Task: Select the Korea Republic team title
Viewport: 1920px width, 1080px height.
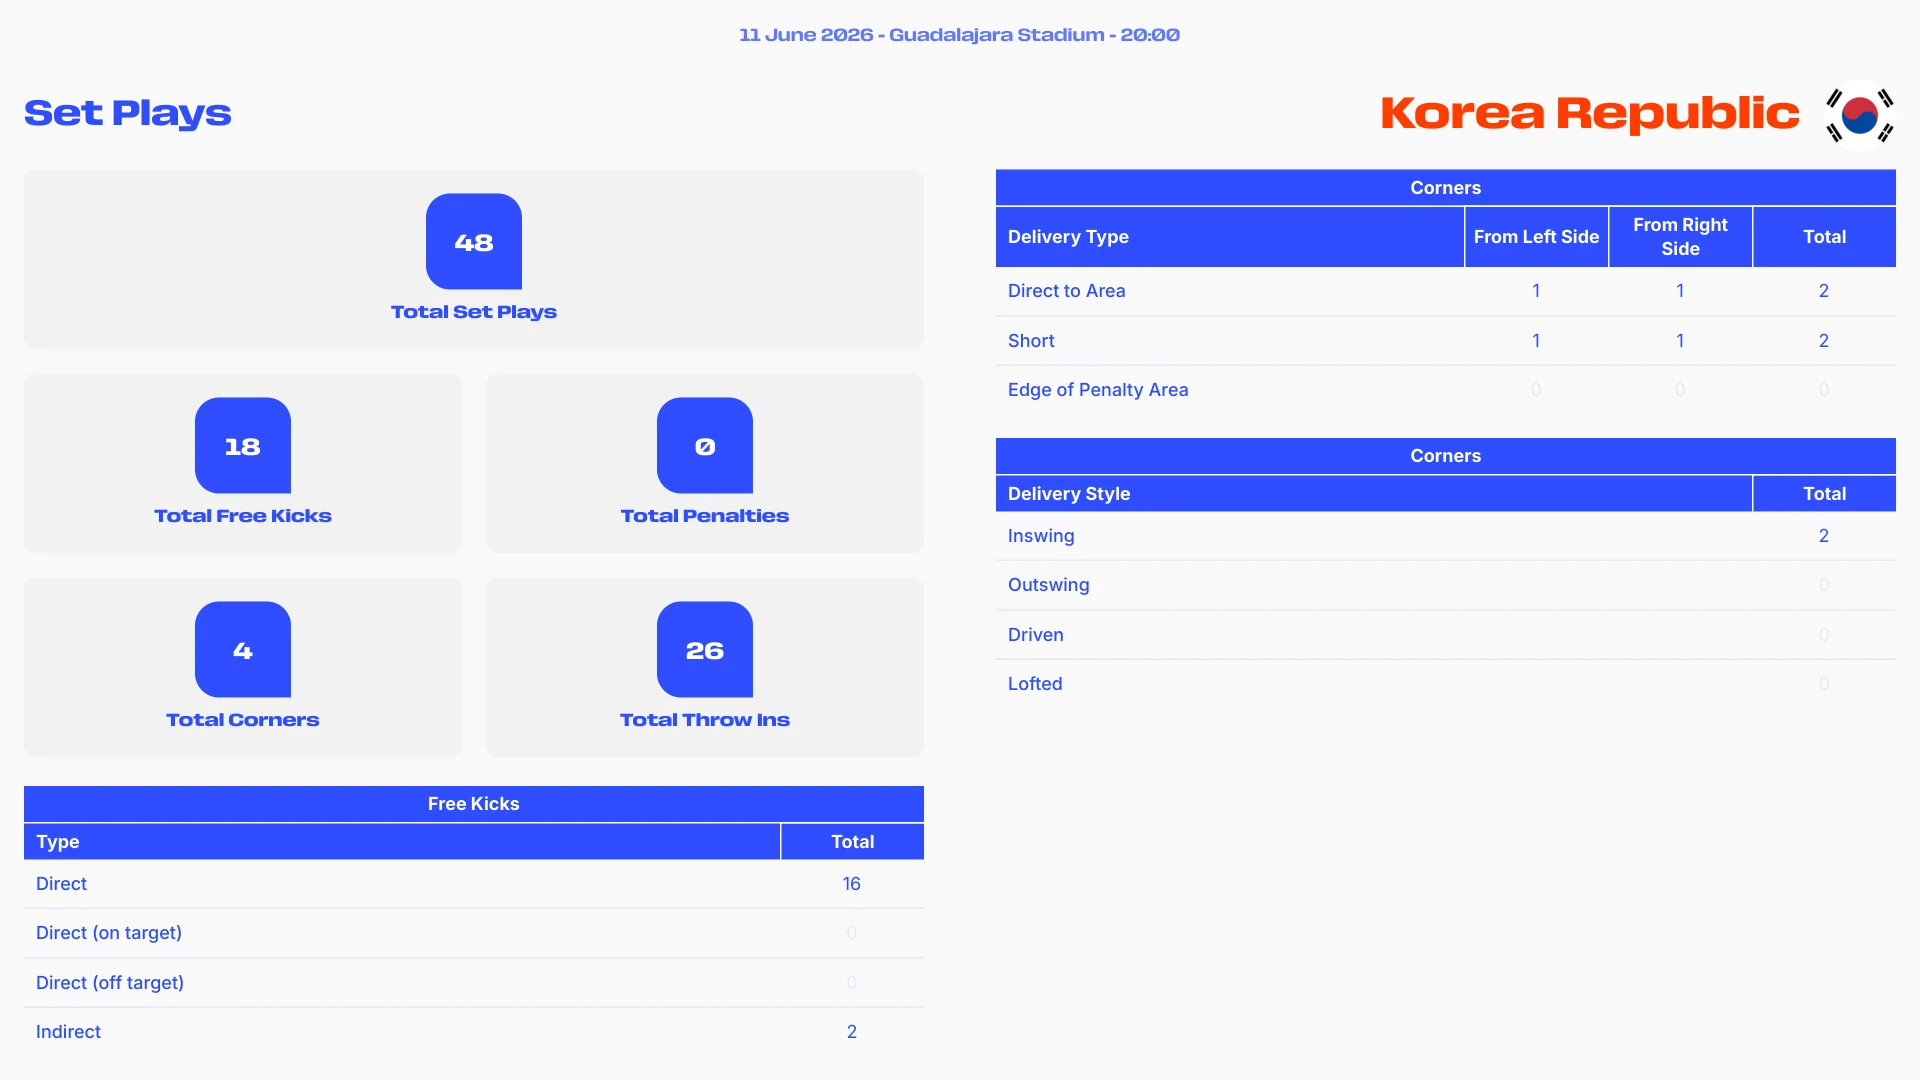Action: [1590, 114]
